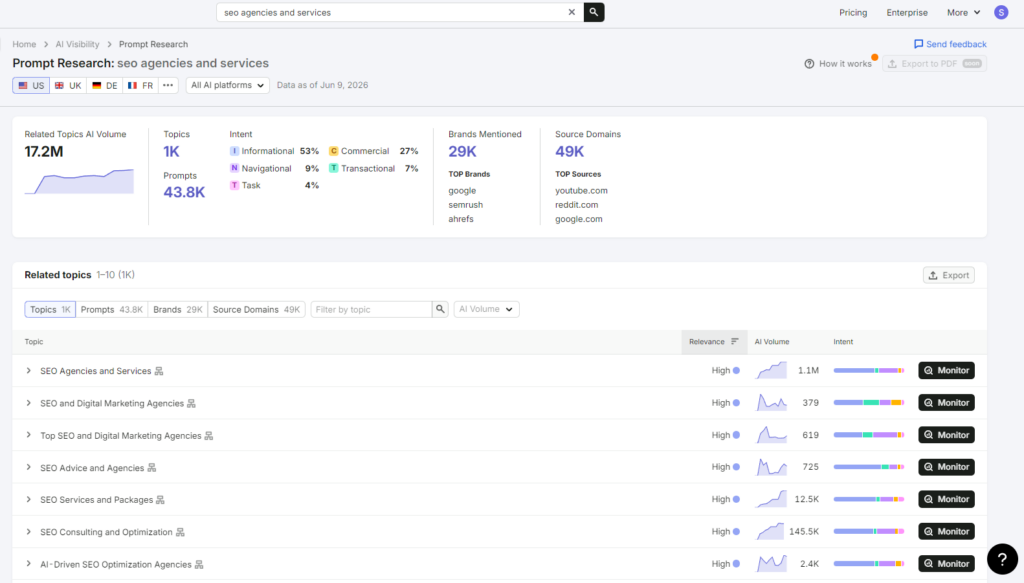The image size is (1024, 583).
Task: Expand the Top SEO and Digital Marketing Agencies row
Action: [x=29, y=435]
